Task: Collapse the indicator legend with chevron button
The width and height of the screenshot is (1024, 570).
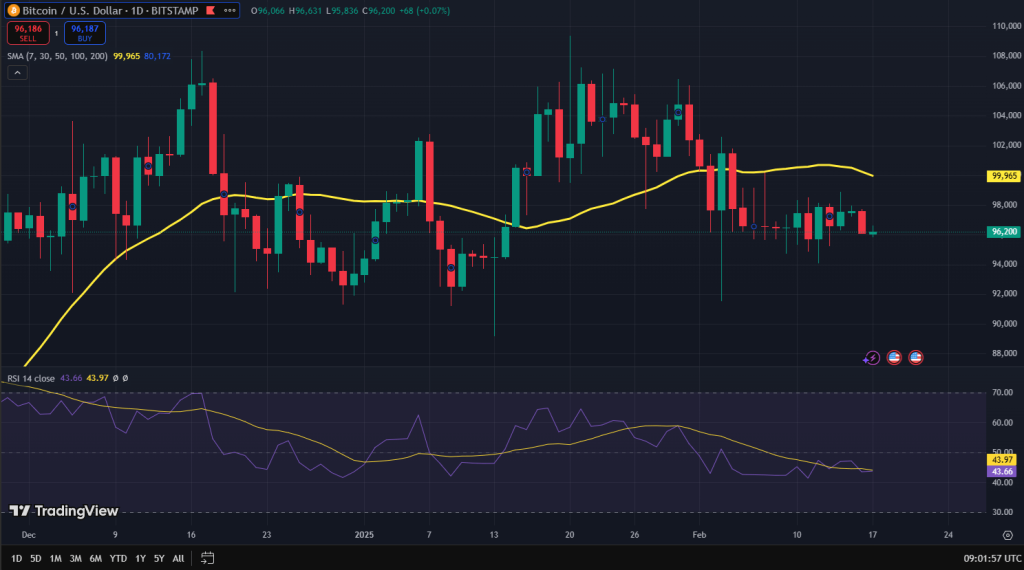Action: click(18, 72)
